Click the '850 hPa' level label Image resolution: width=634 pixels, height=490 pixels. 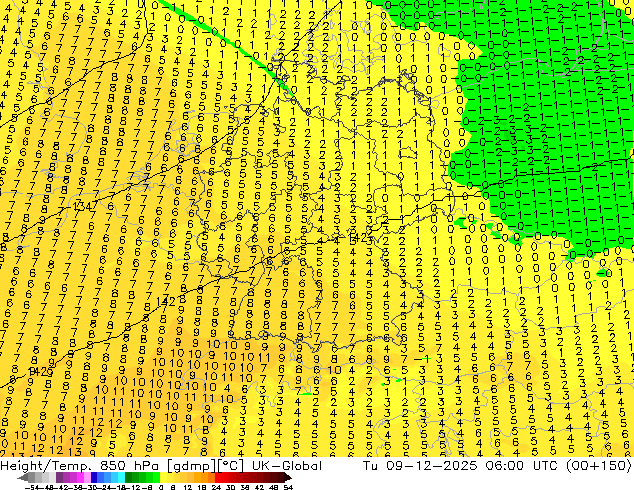(130, 466)
